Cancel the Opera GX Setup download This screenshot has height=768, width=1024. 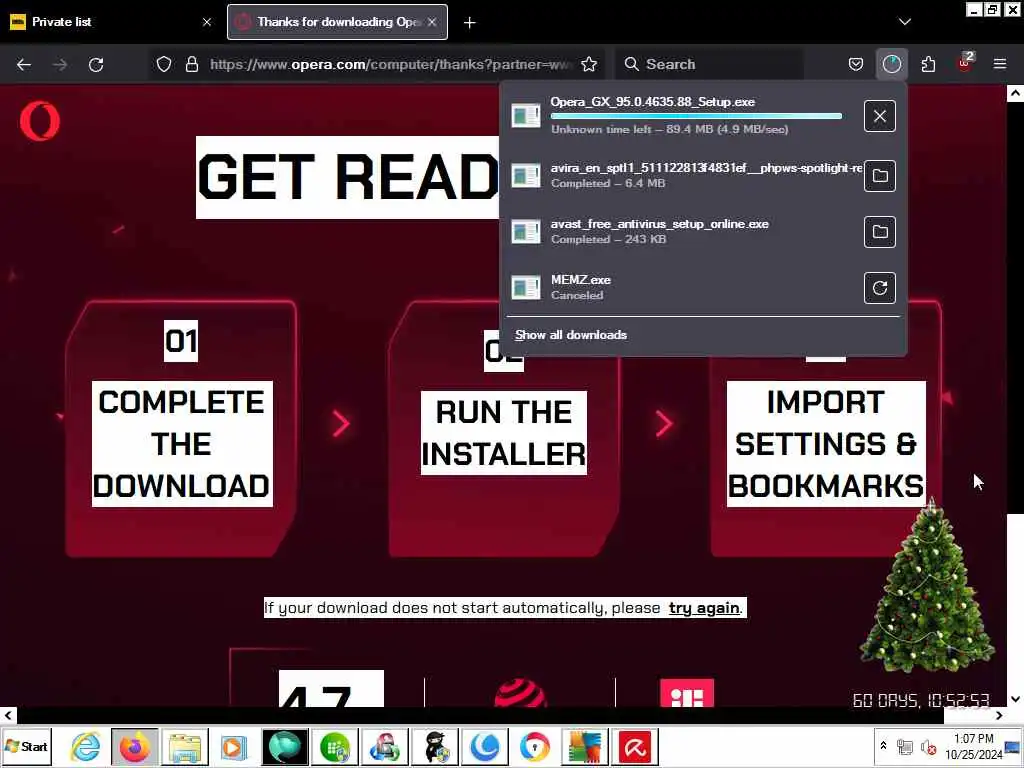click(880, 116)
